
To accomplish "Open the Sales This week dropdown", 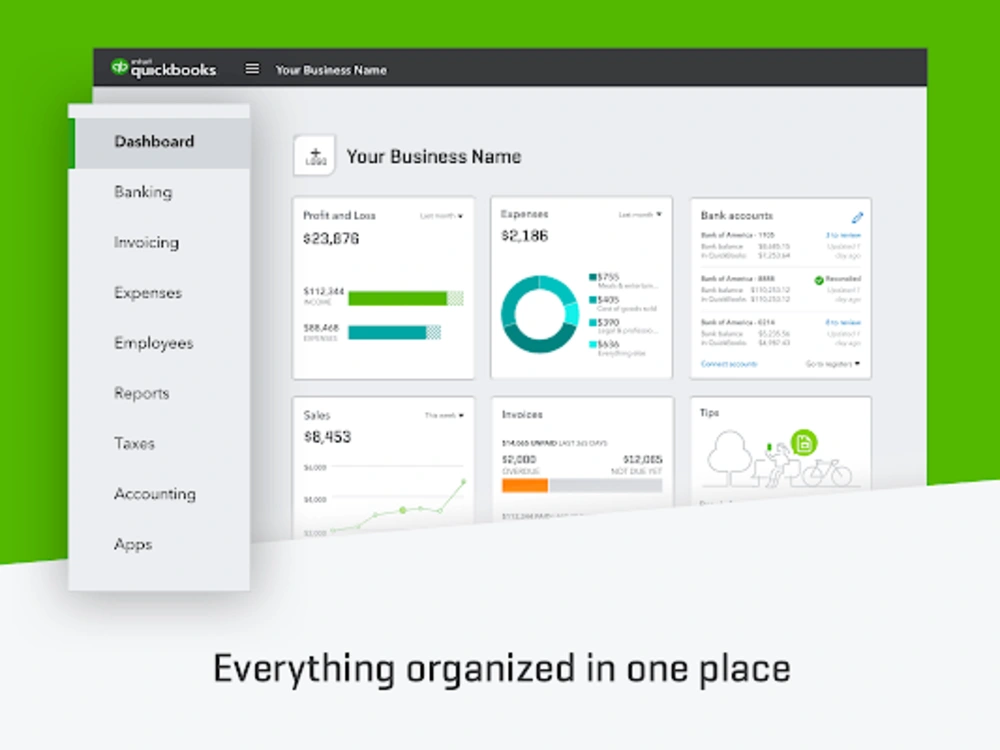I will point(444,415).
